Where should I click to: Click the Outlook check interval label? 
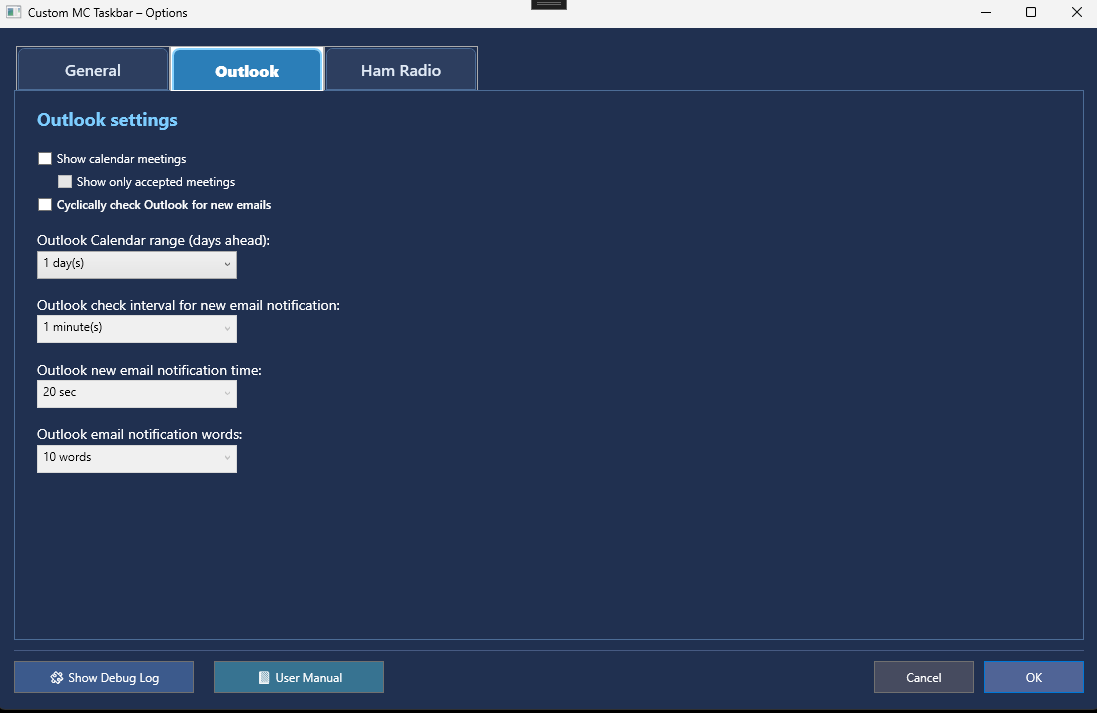pos(188,305)
